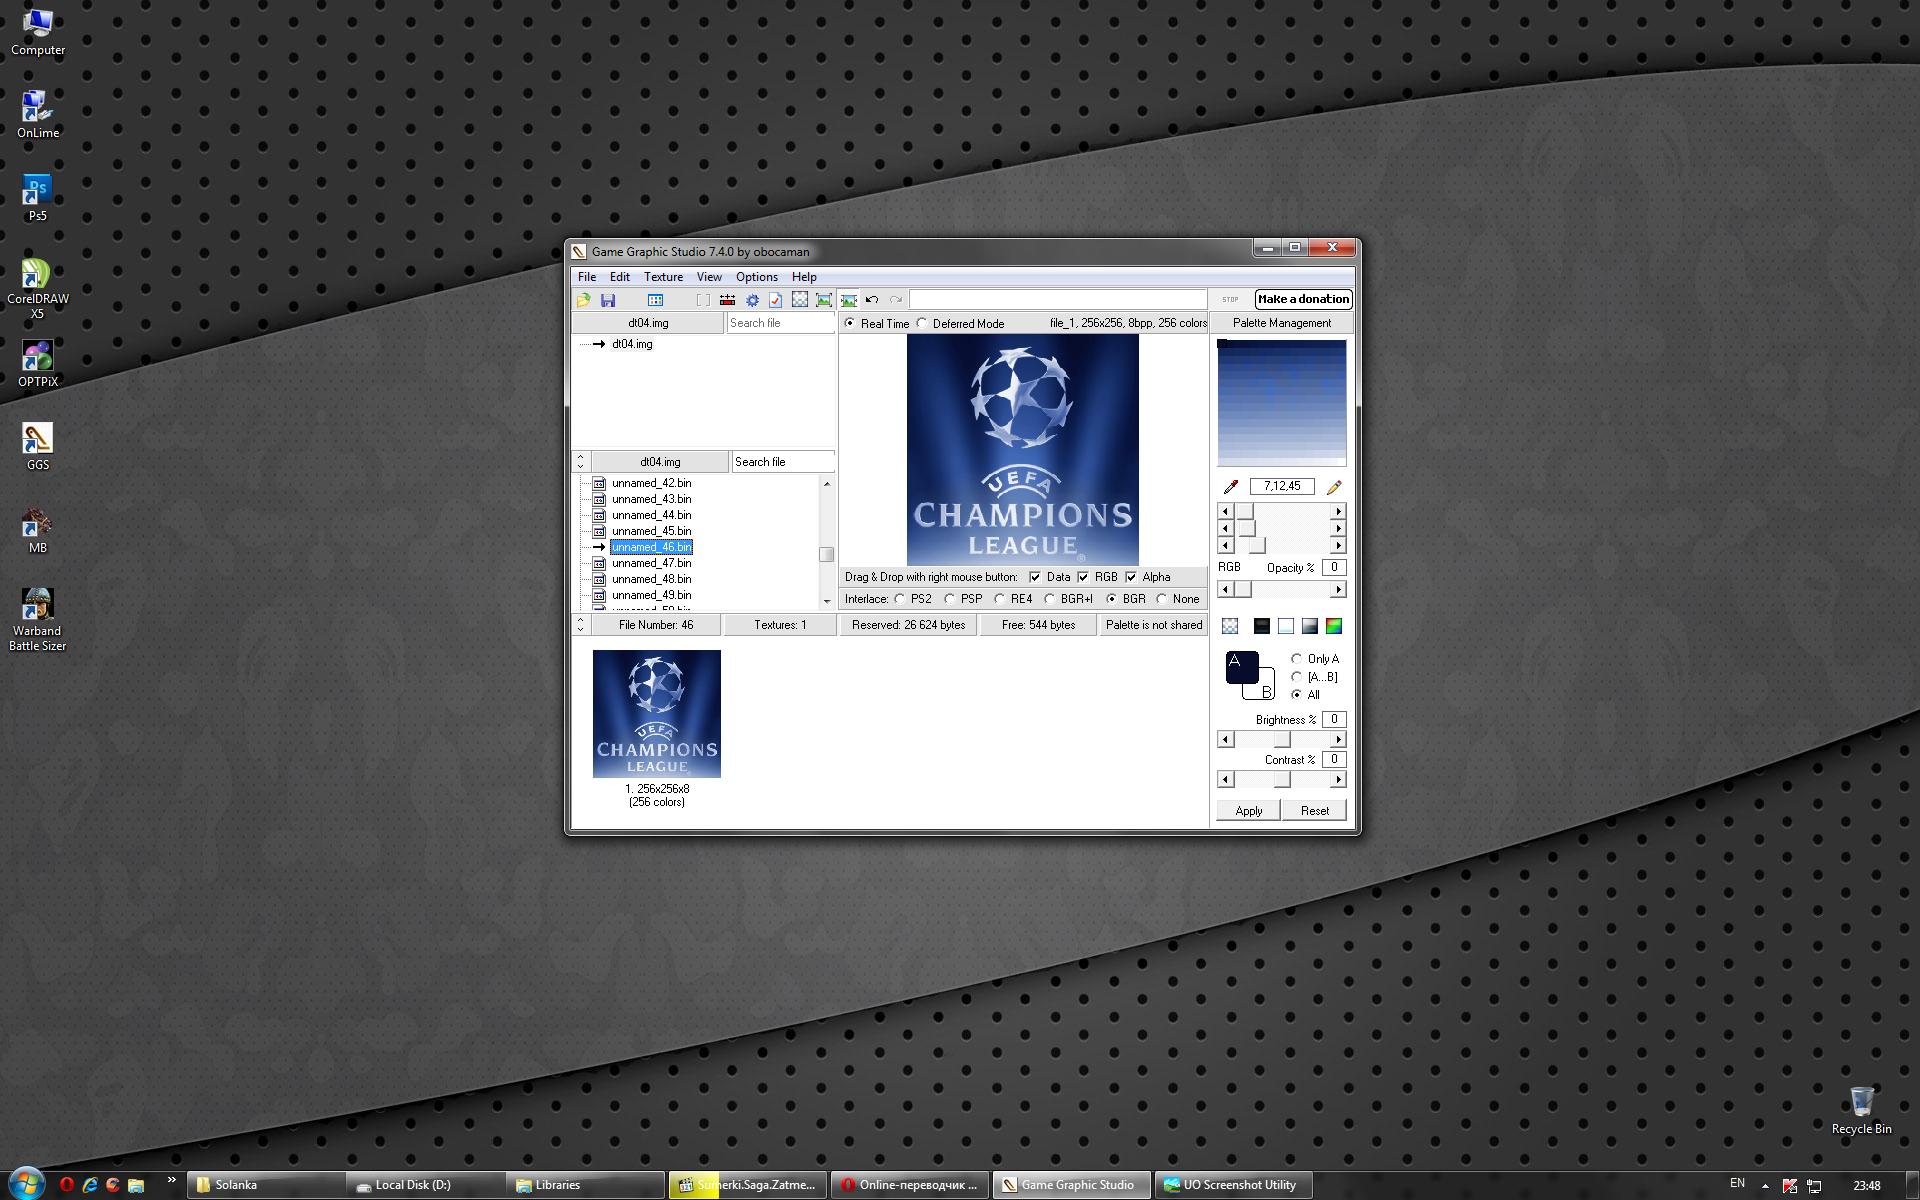Click the file list scrollbar down arrow
This screenshot has height=1200, width=1920.
click(x=826, y=601)
